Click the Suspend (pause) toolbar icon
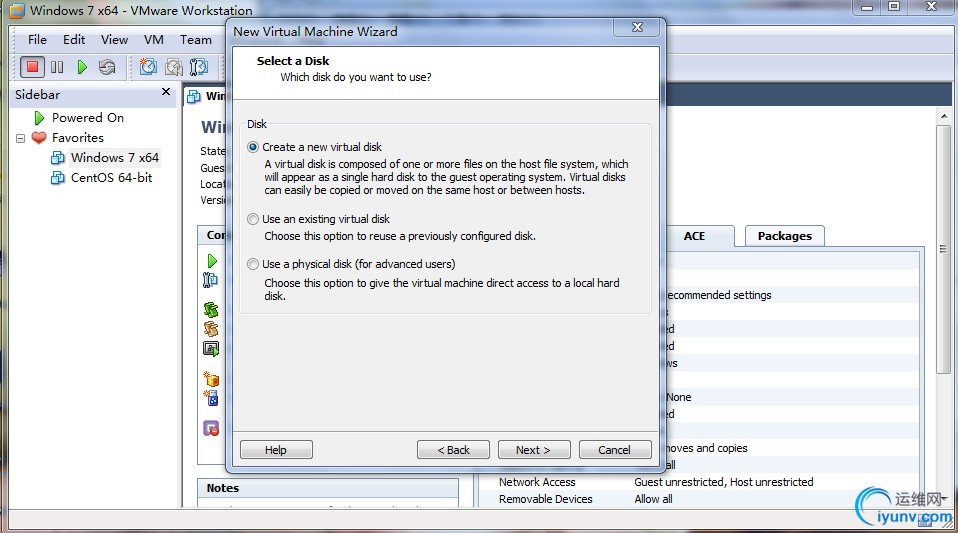Image resolution: width=958 pixels, height=533 pixels. [x=57, y=67]
